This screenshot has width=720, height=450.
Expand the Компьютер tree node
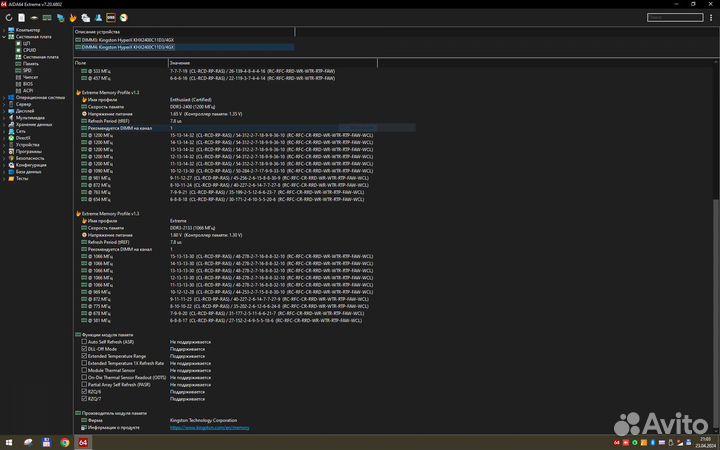(5, 31)
